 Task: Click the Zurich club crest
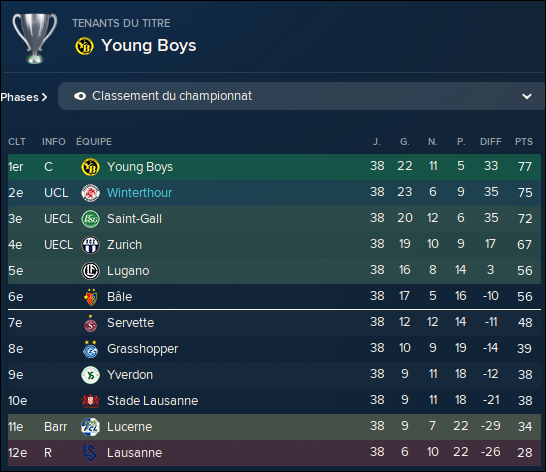[91, 245]
